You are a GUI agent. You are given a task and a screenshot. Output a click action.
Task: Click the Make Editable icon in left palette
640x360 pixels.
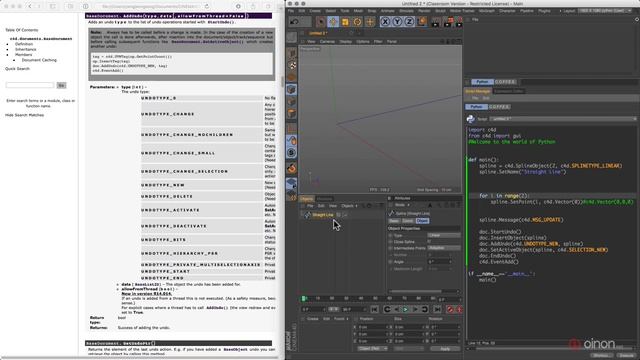pos(291,37)
